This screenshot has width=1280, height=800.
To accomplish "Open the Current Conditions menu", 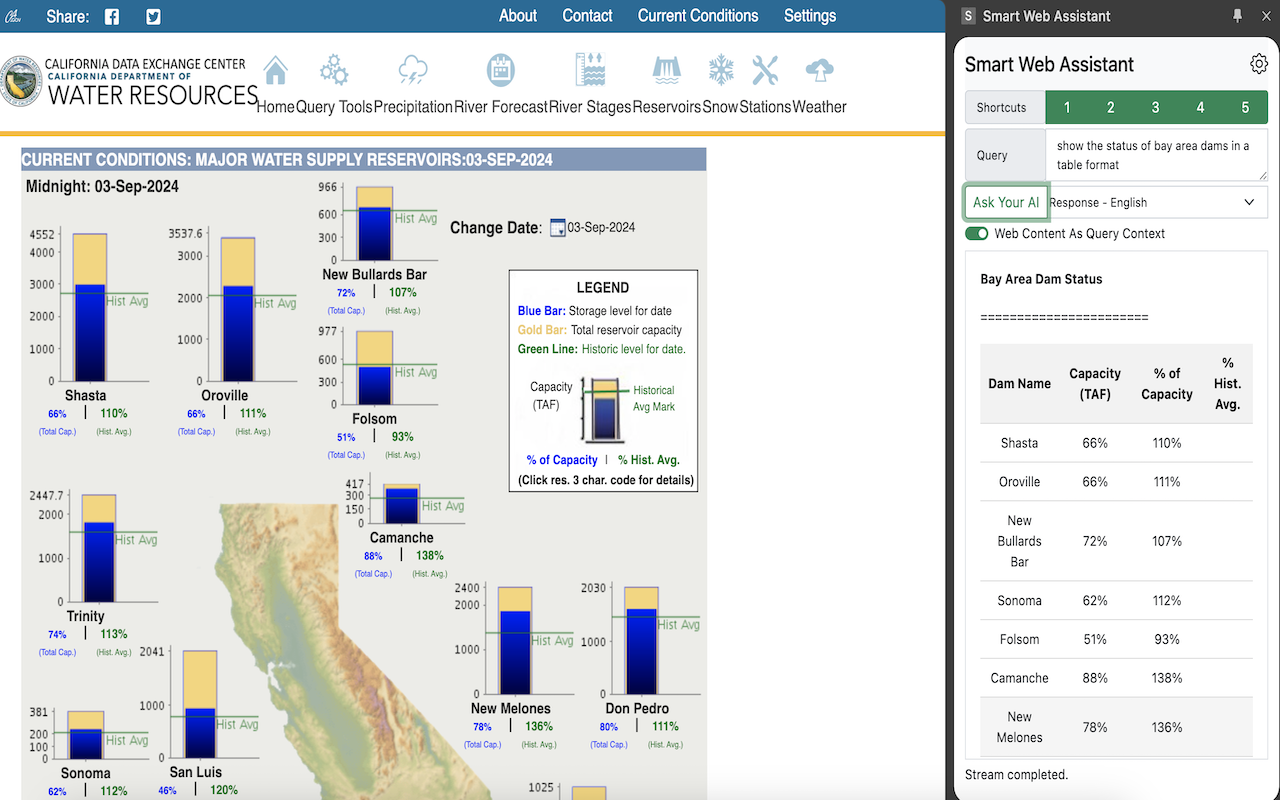I will coord(698,16).
